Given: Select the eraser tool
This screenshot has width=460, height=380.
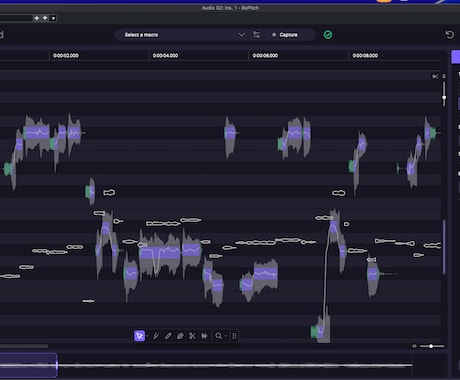Looking at the screenshot, I should pos(180,336).
